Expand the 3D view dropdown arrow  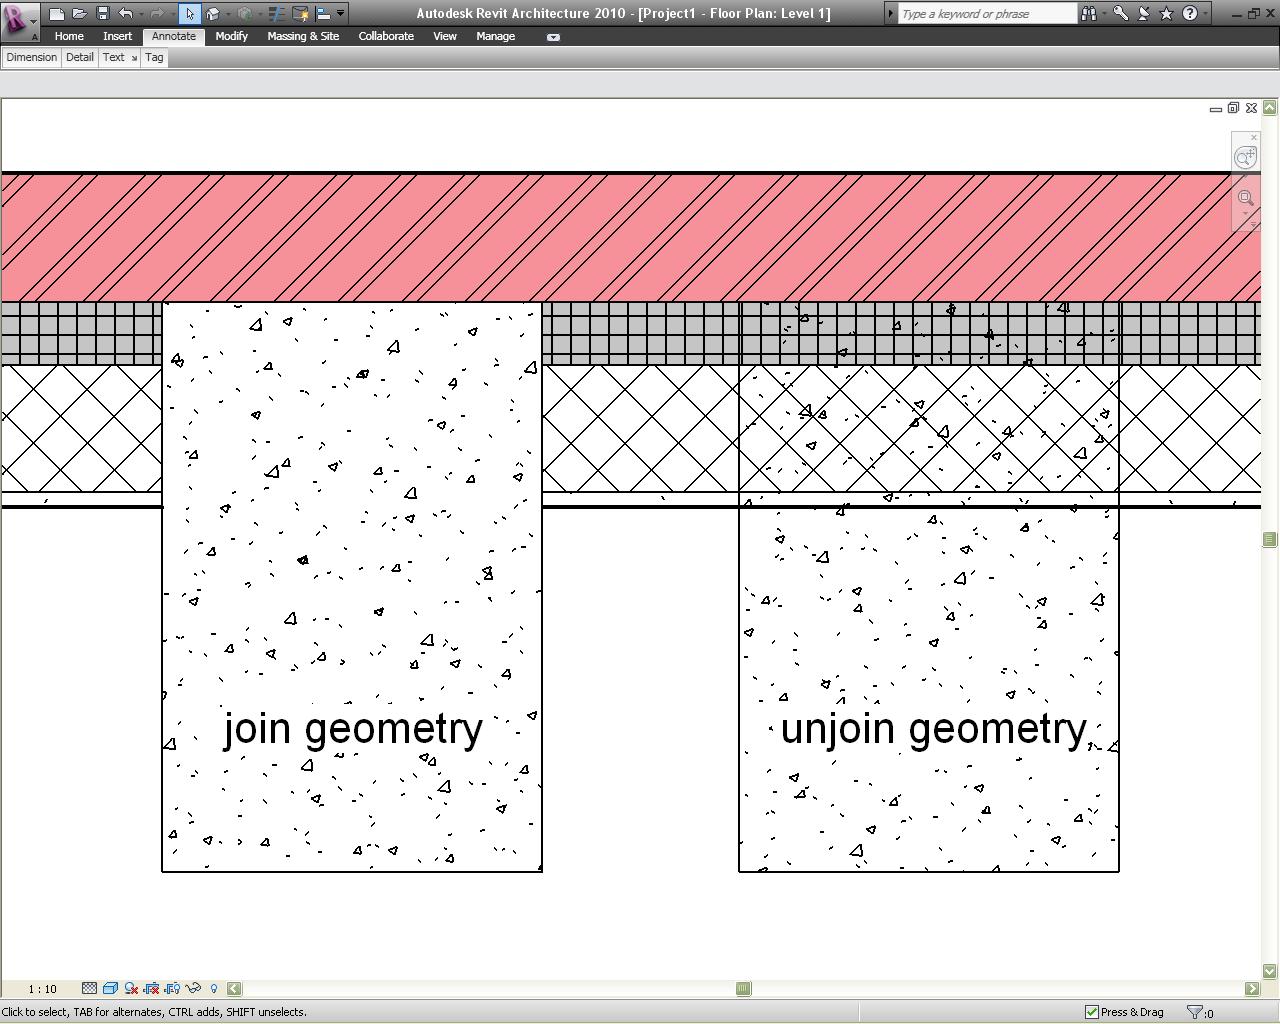pos(227,13)
